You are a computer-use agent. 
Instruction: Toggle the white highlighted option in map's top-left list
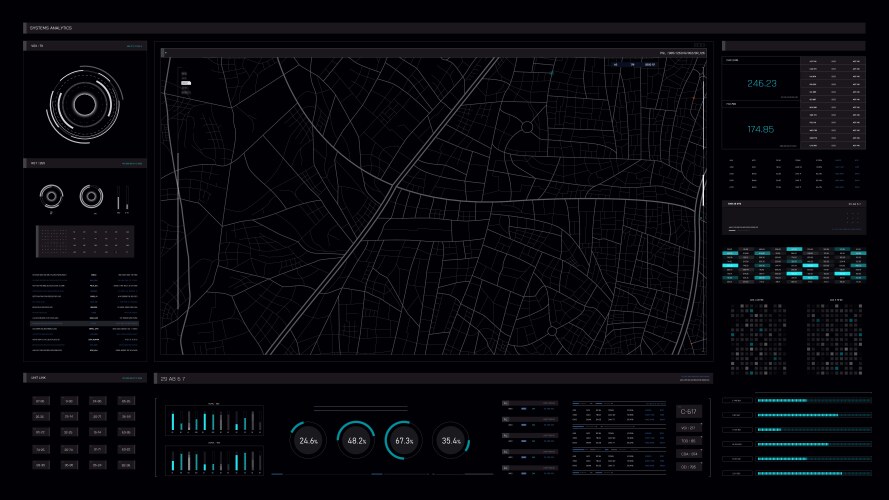click(186, 83)
